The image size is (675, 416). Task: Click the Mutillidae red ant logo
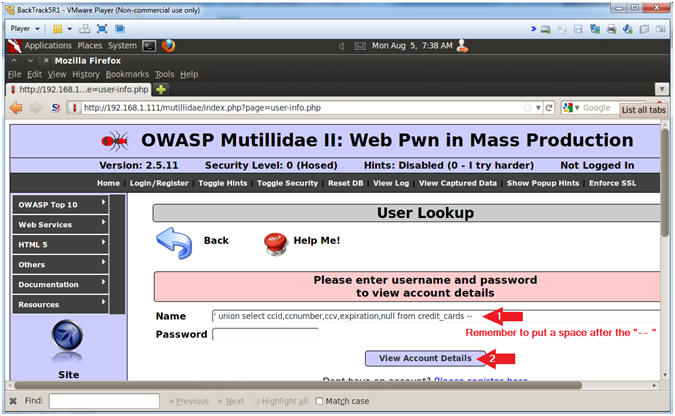(x=115, y=141)
